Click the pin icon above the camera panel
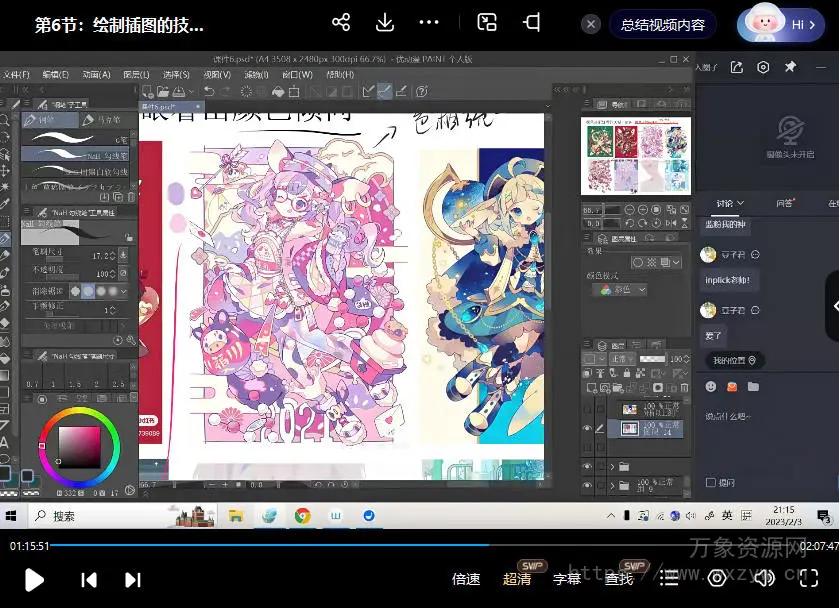This screenshot has height=608, width=839. pyautogui.click(x=790, y=67)
